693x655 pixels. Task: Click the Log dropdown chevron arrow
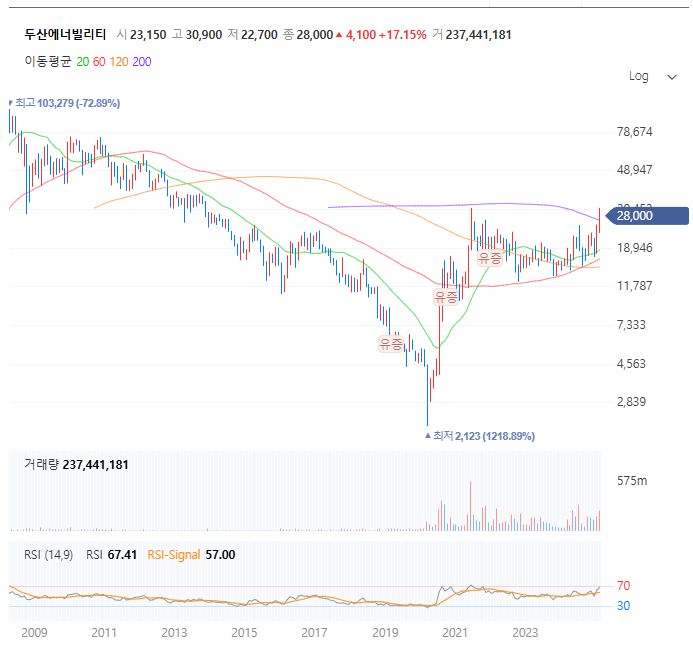tap(672, 77)
